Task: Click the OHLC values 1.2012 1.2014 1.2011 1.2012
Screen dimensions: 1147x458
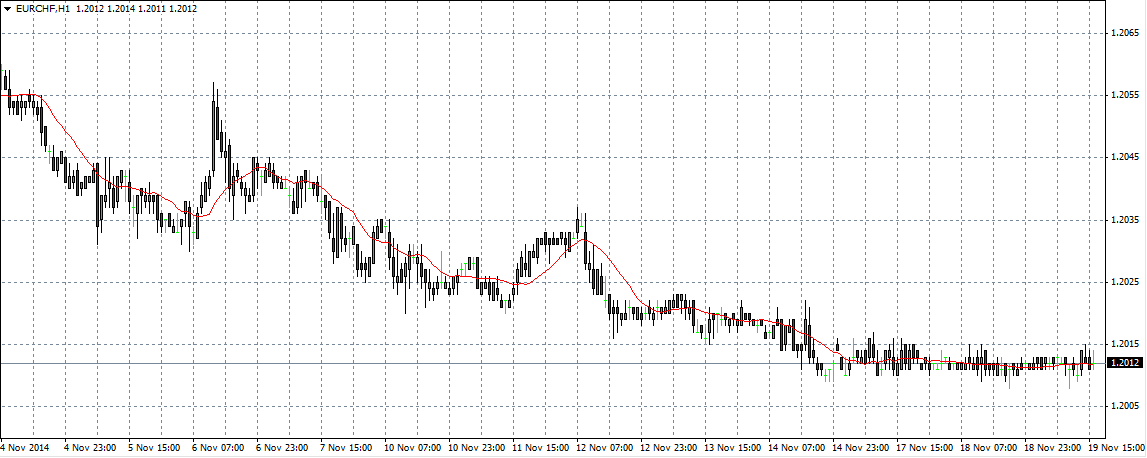Action: pyautogui.click(x=137, y=9)
